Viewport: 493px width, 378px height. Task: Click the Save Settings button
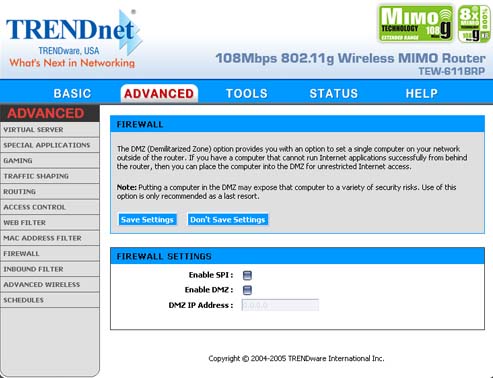(147, 220)
